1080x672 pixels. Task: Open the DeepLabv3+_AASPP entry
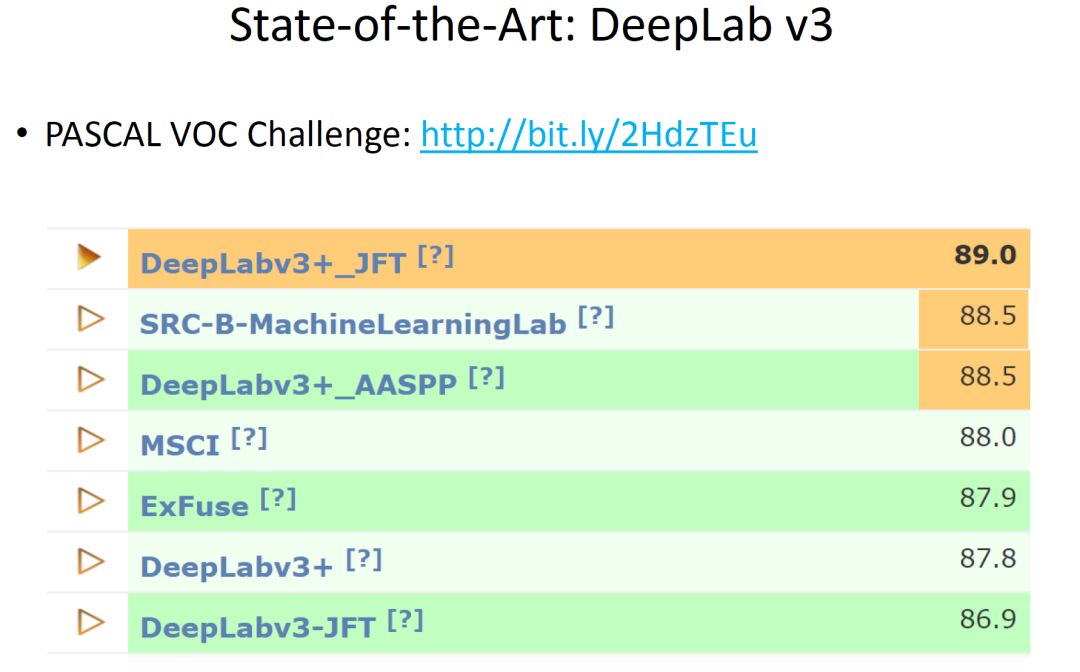[298, 385]
